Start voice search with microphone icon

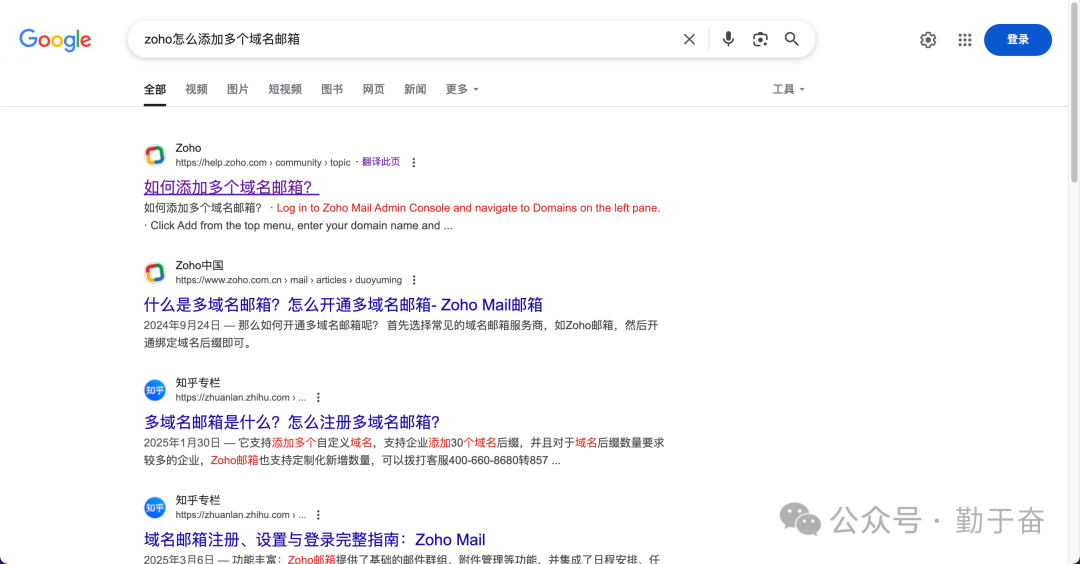point(728,39)
